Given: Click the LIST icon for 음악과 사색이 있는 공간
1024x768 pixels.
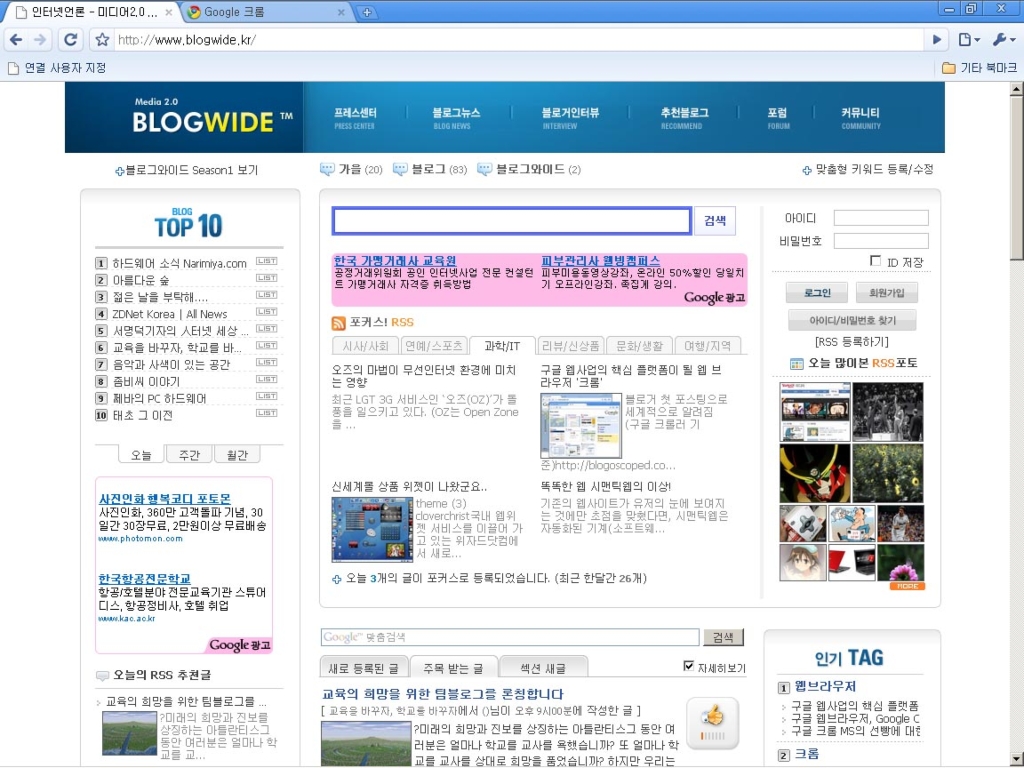Looking at the screenshot, I should [x=266, y=362].
